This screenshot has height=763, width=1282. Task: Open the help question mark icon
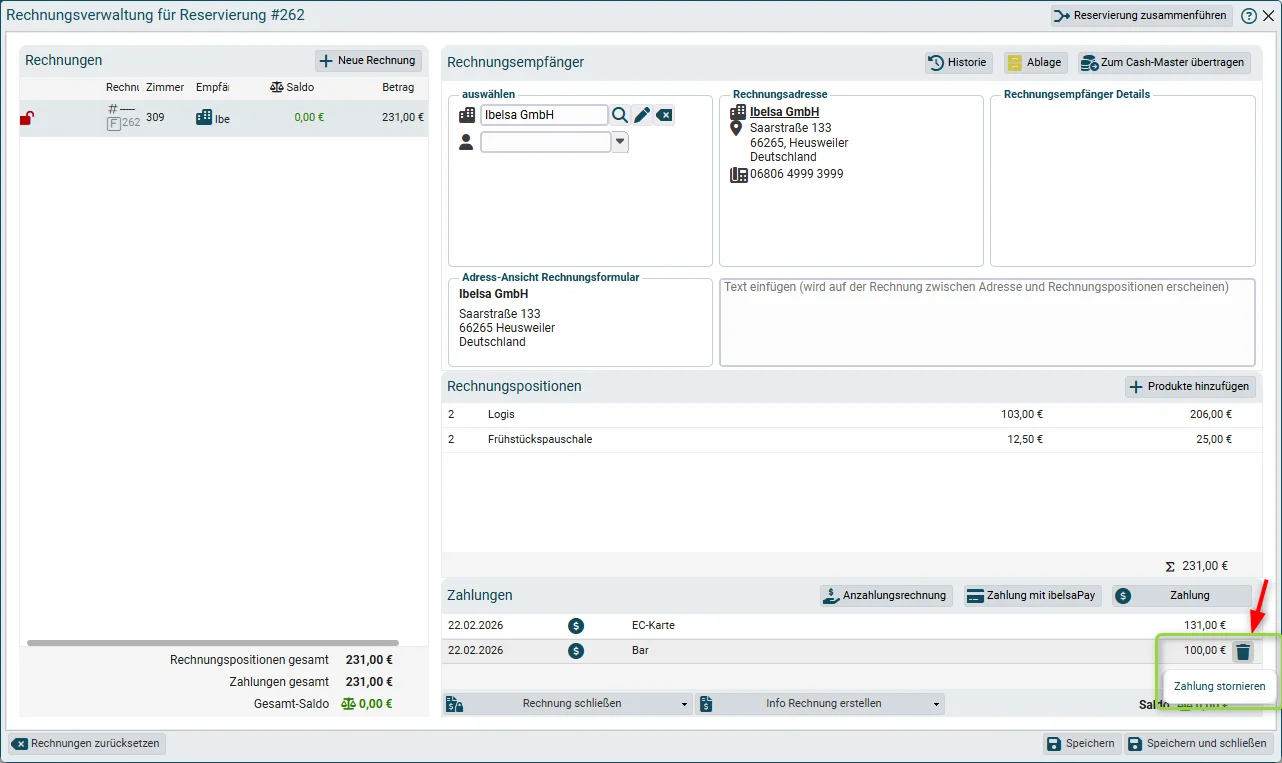pyautogui.click(x=1249, y=16)
